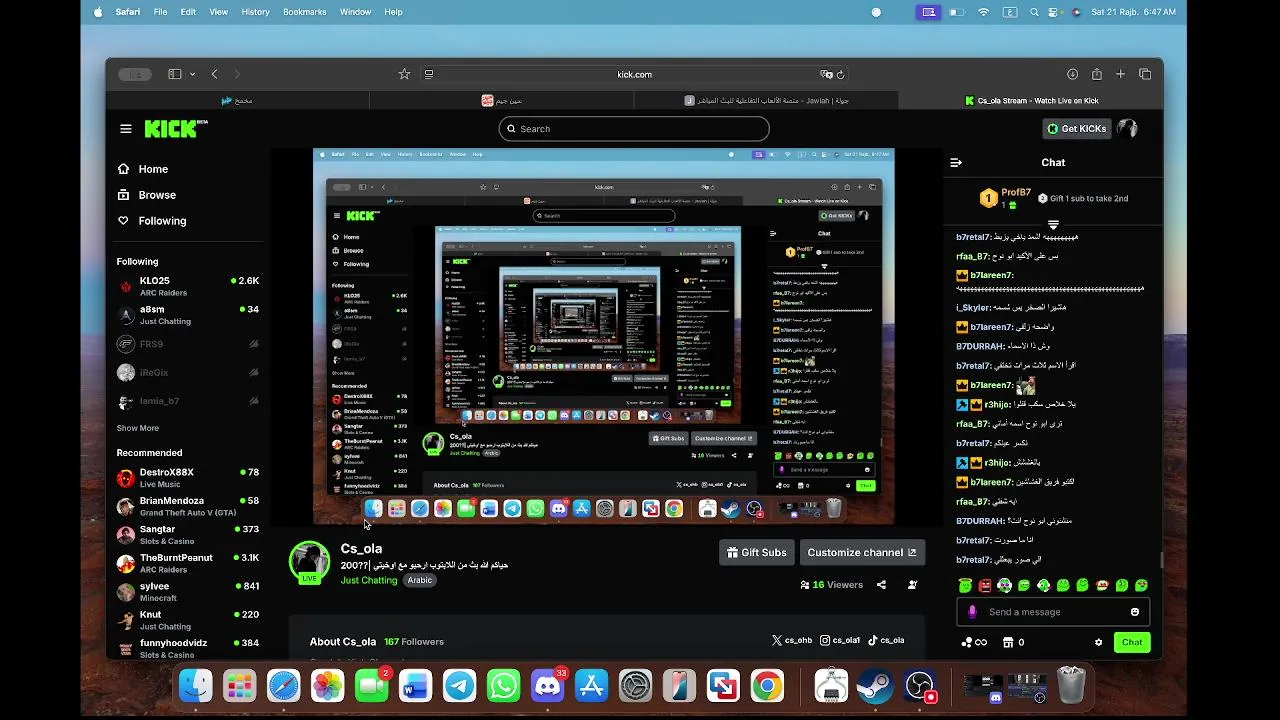This screenshot has height=720, width=1280.
Task: Open TheBurntPeanut recommended channel
Action: point(188,563)
